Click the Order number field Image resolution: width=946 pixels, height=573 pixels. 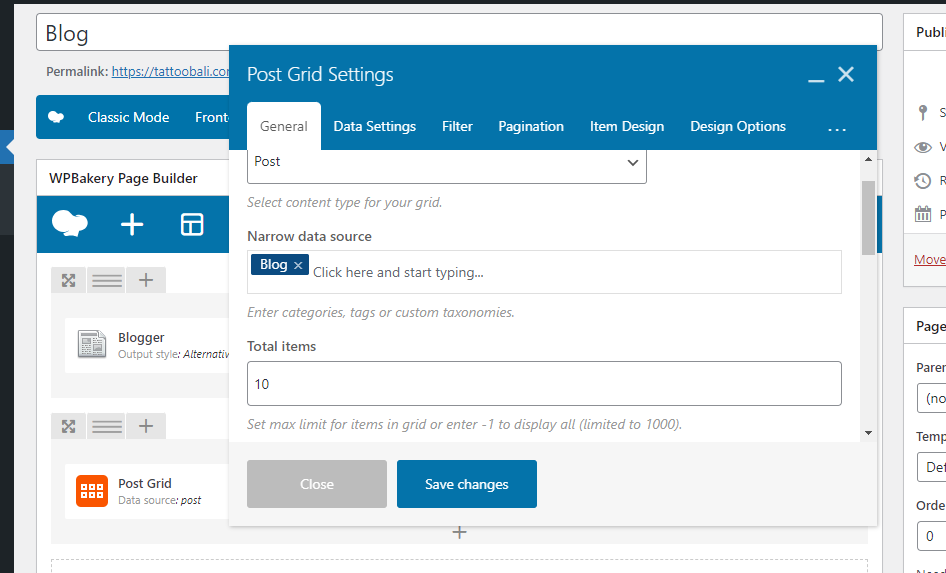click(932, 536)
